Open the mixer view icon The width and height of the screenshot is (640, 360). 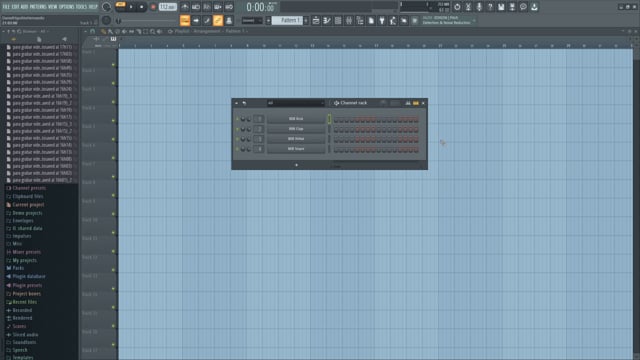pos(349,20)
